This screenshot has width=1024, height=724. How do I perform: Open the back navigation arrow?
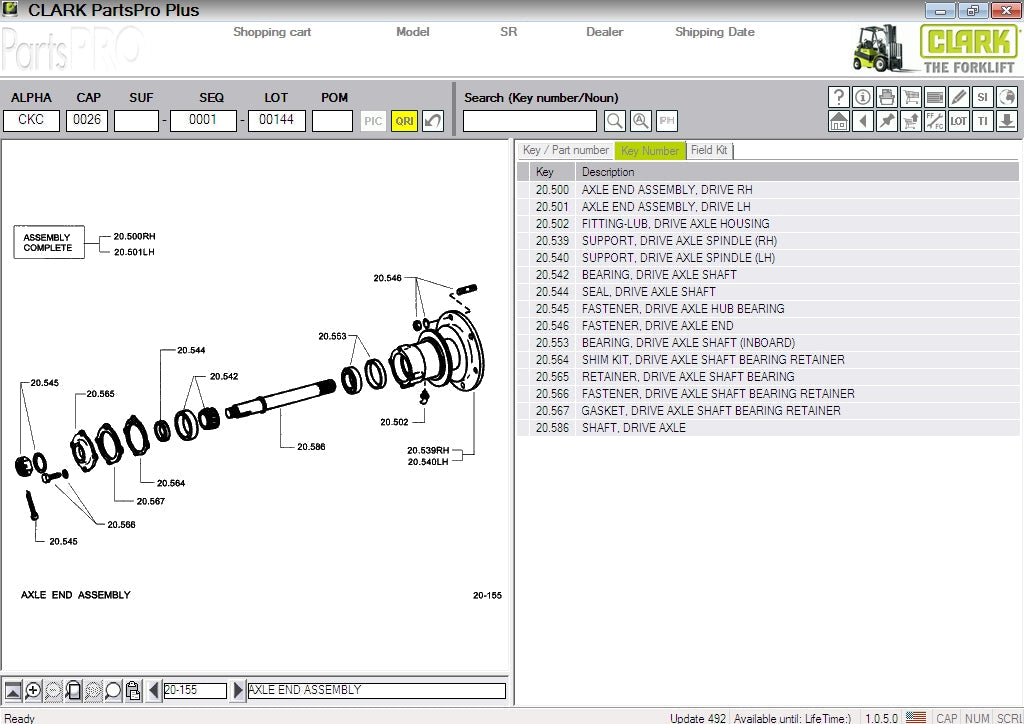pos(862,121)
